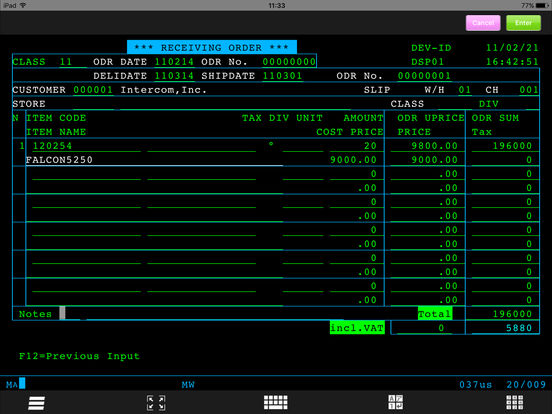Image resolution: width=552 pixels, height=414 pixels.
Task: Click the CUSTOMER code field 000001
Action: click(x=93, y=90)
